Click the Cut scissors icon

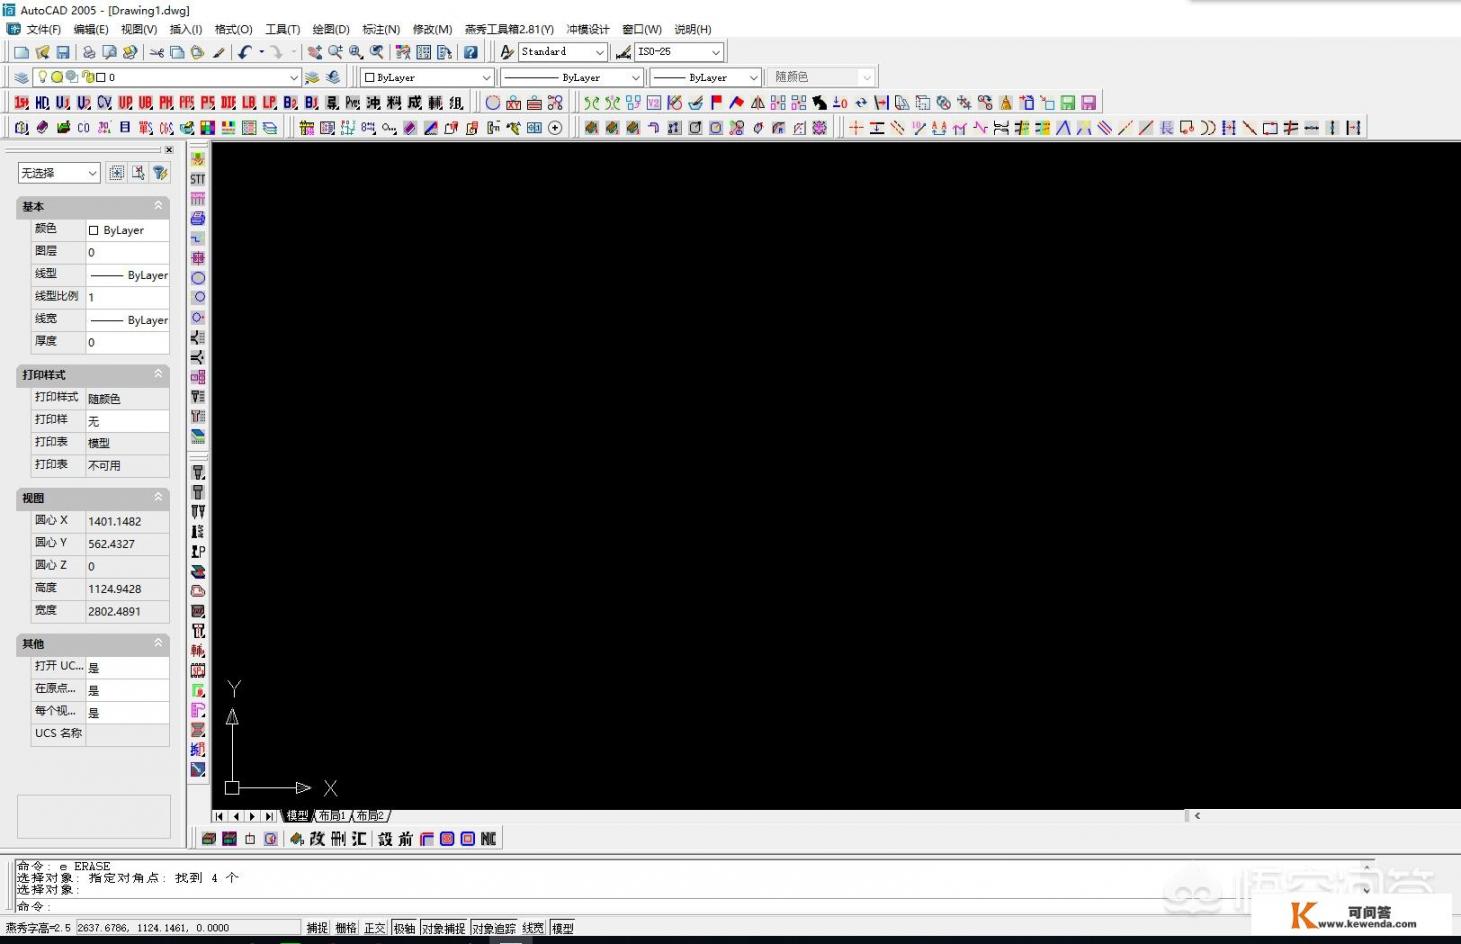pos(156,52)
